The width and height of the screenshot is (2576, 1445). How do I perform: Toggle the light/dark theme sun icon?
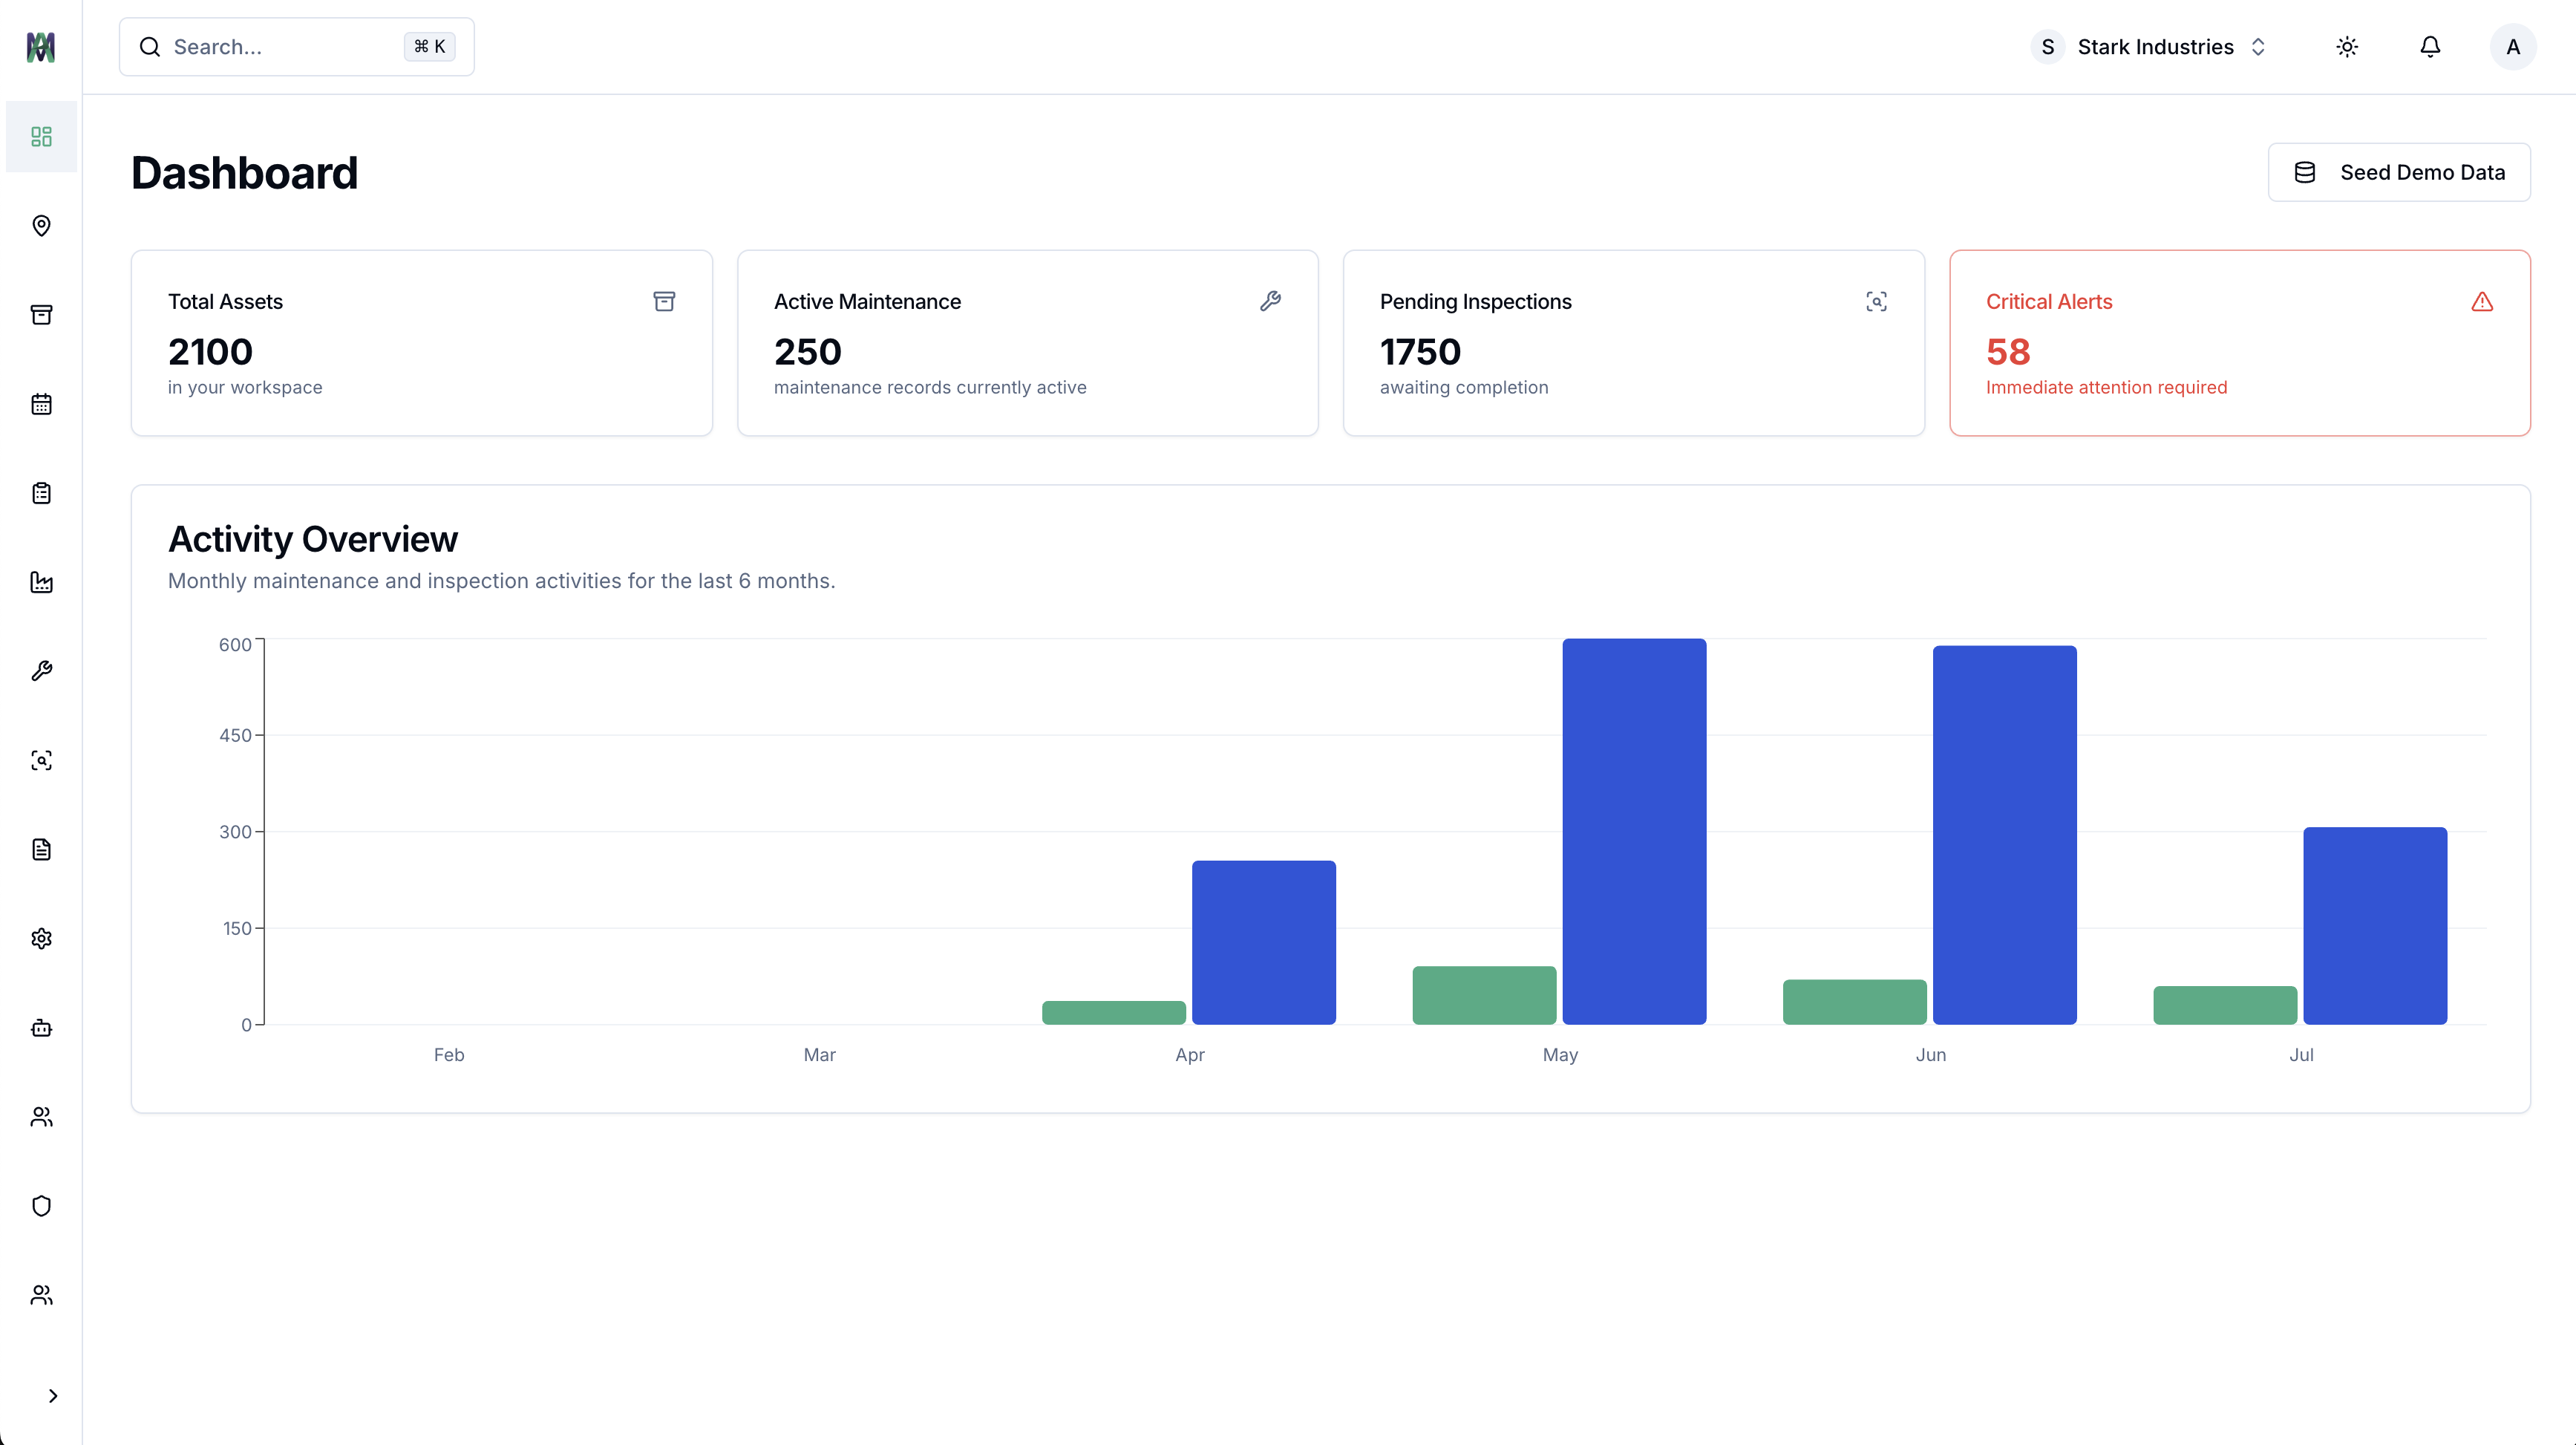[x=2347, y=47]
